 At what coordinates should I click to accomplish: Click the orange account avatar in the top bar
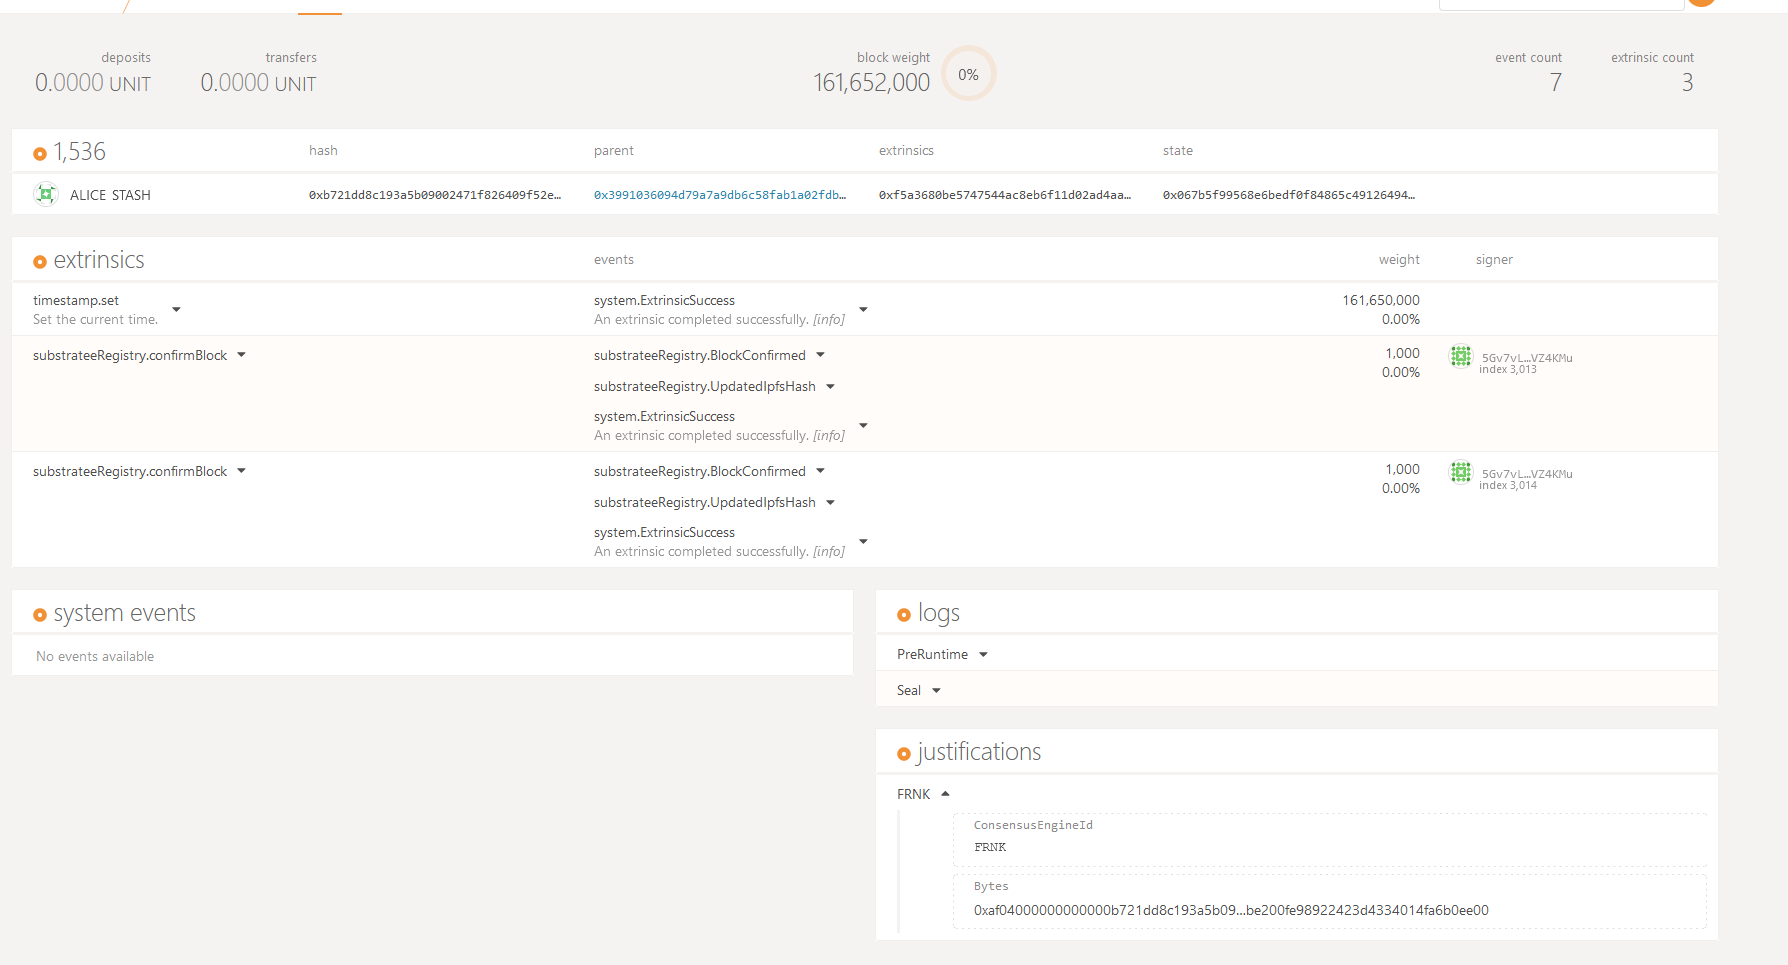click(1701, 2)
